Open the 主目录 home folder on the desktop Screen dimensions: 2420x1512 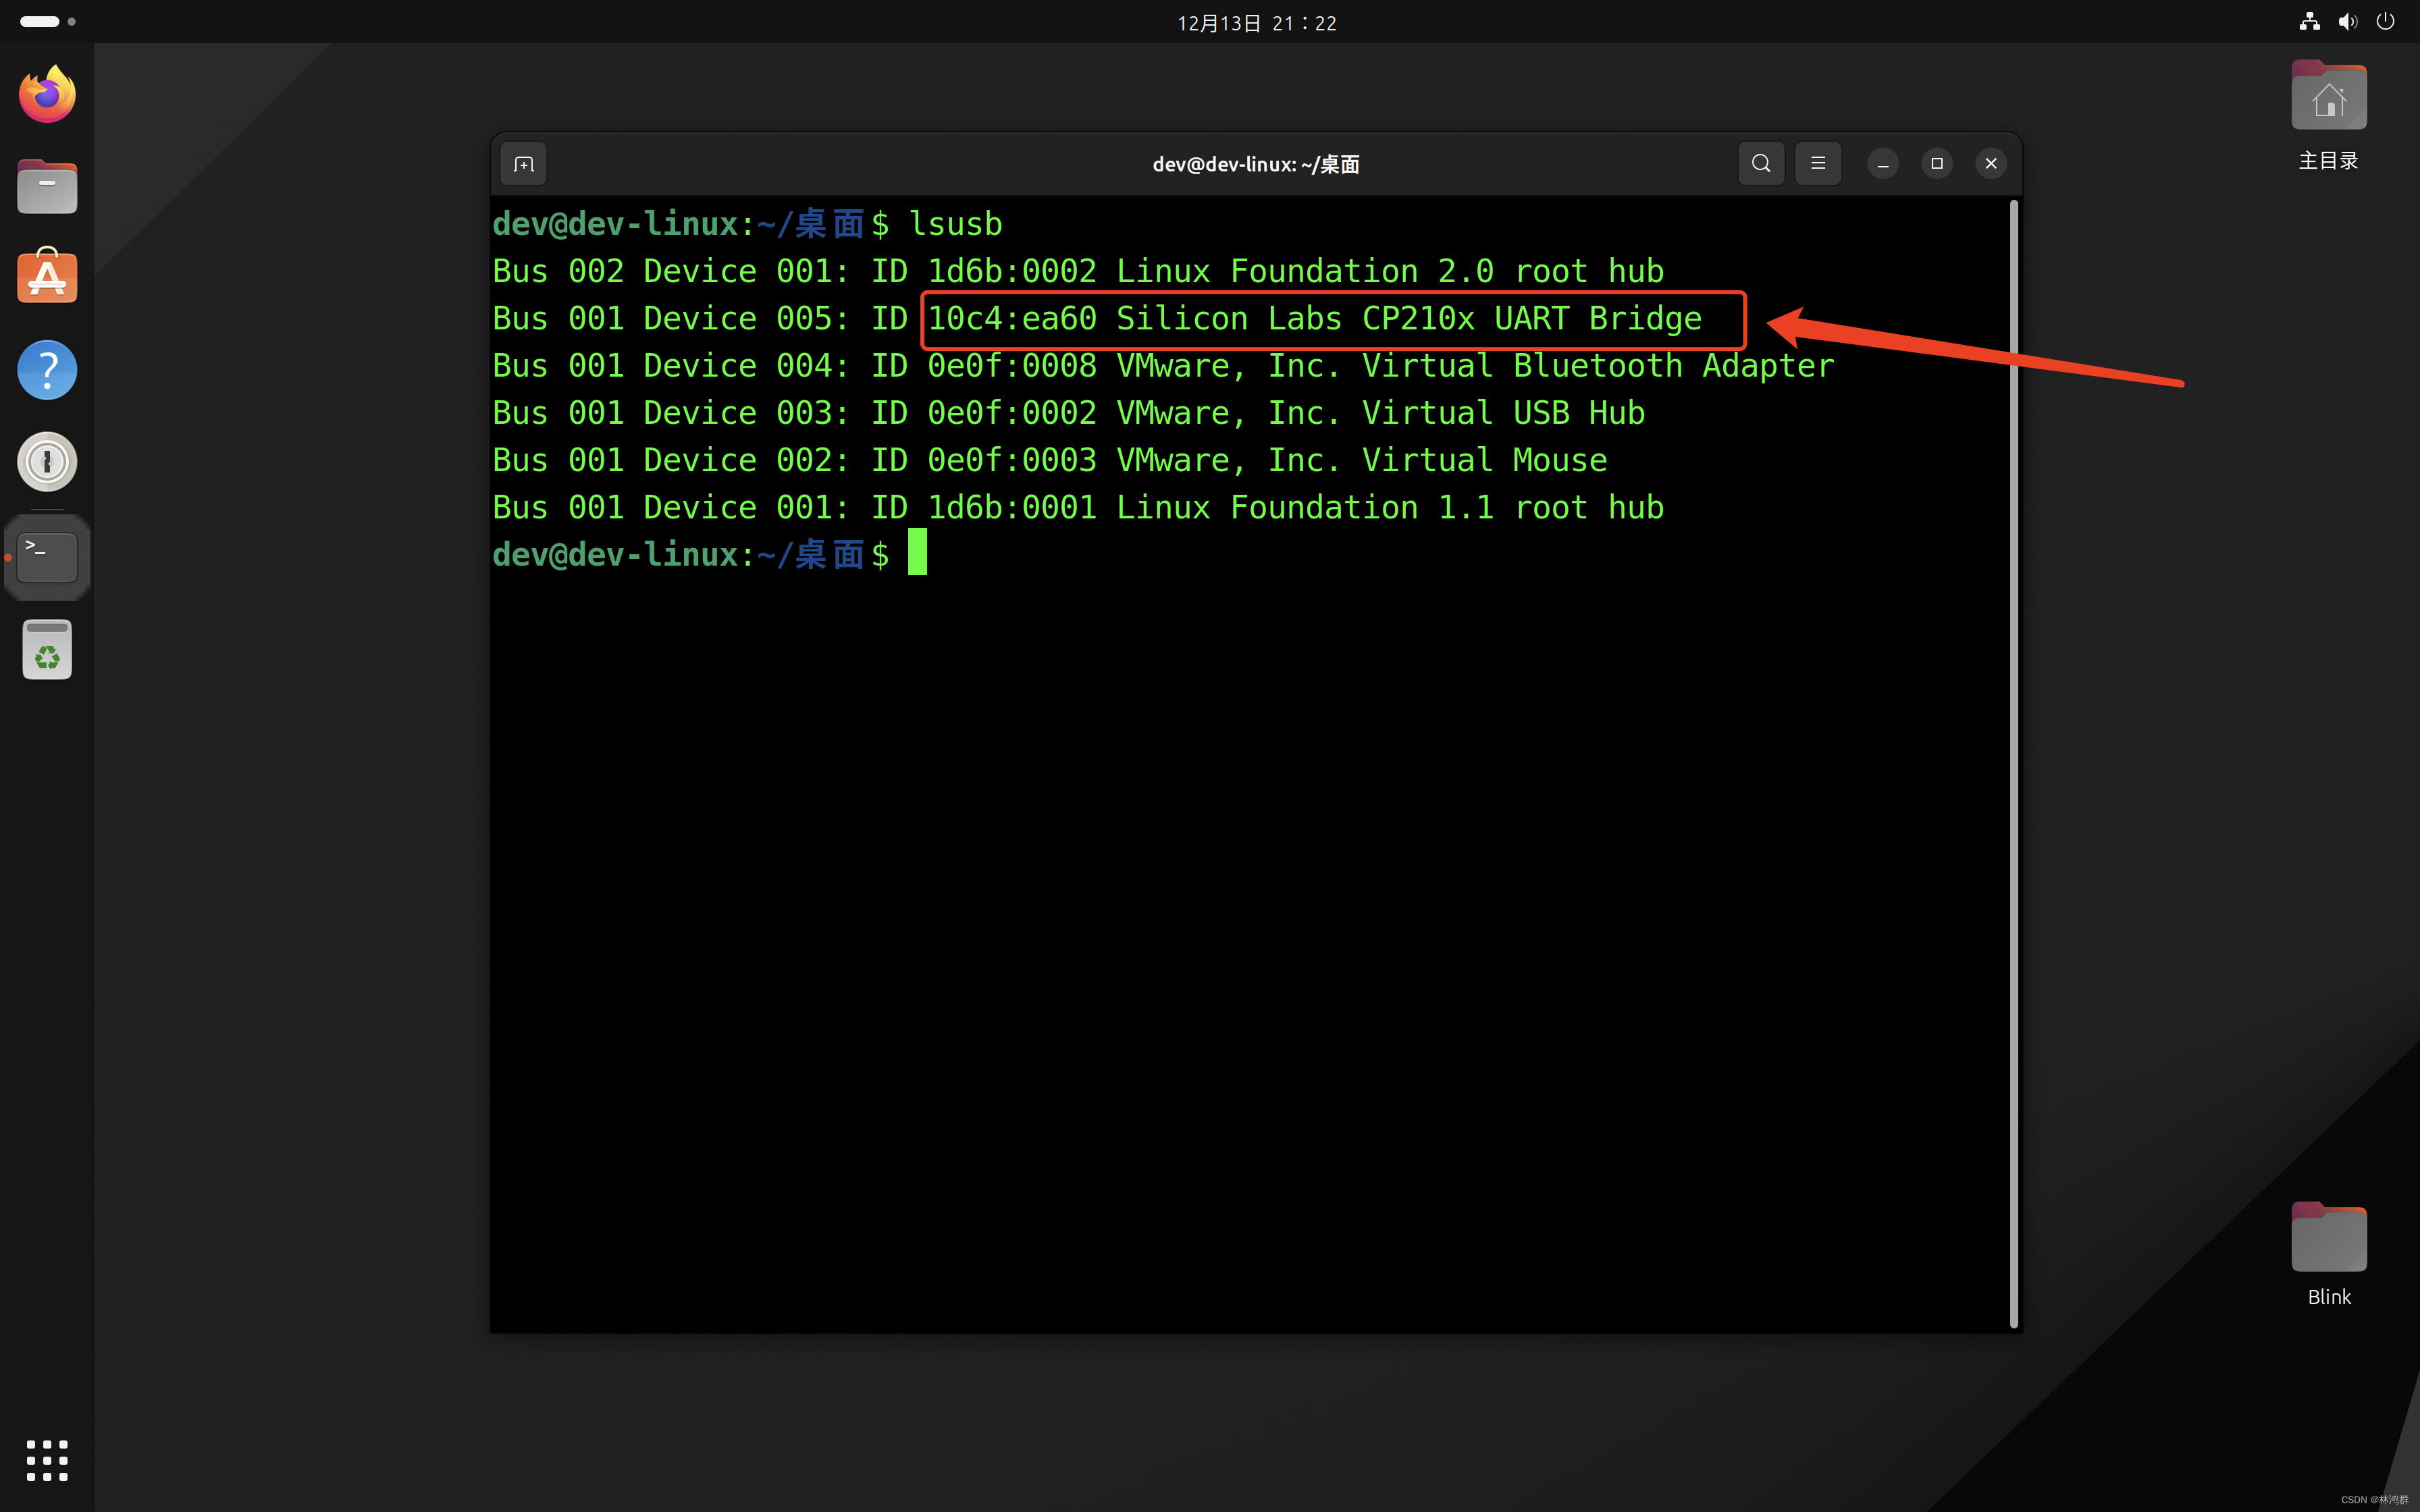point(2329,115)
